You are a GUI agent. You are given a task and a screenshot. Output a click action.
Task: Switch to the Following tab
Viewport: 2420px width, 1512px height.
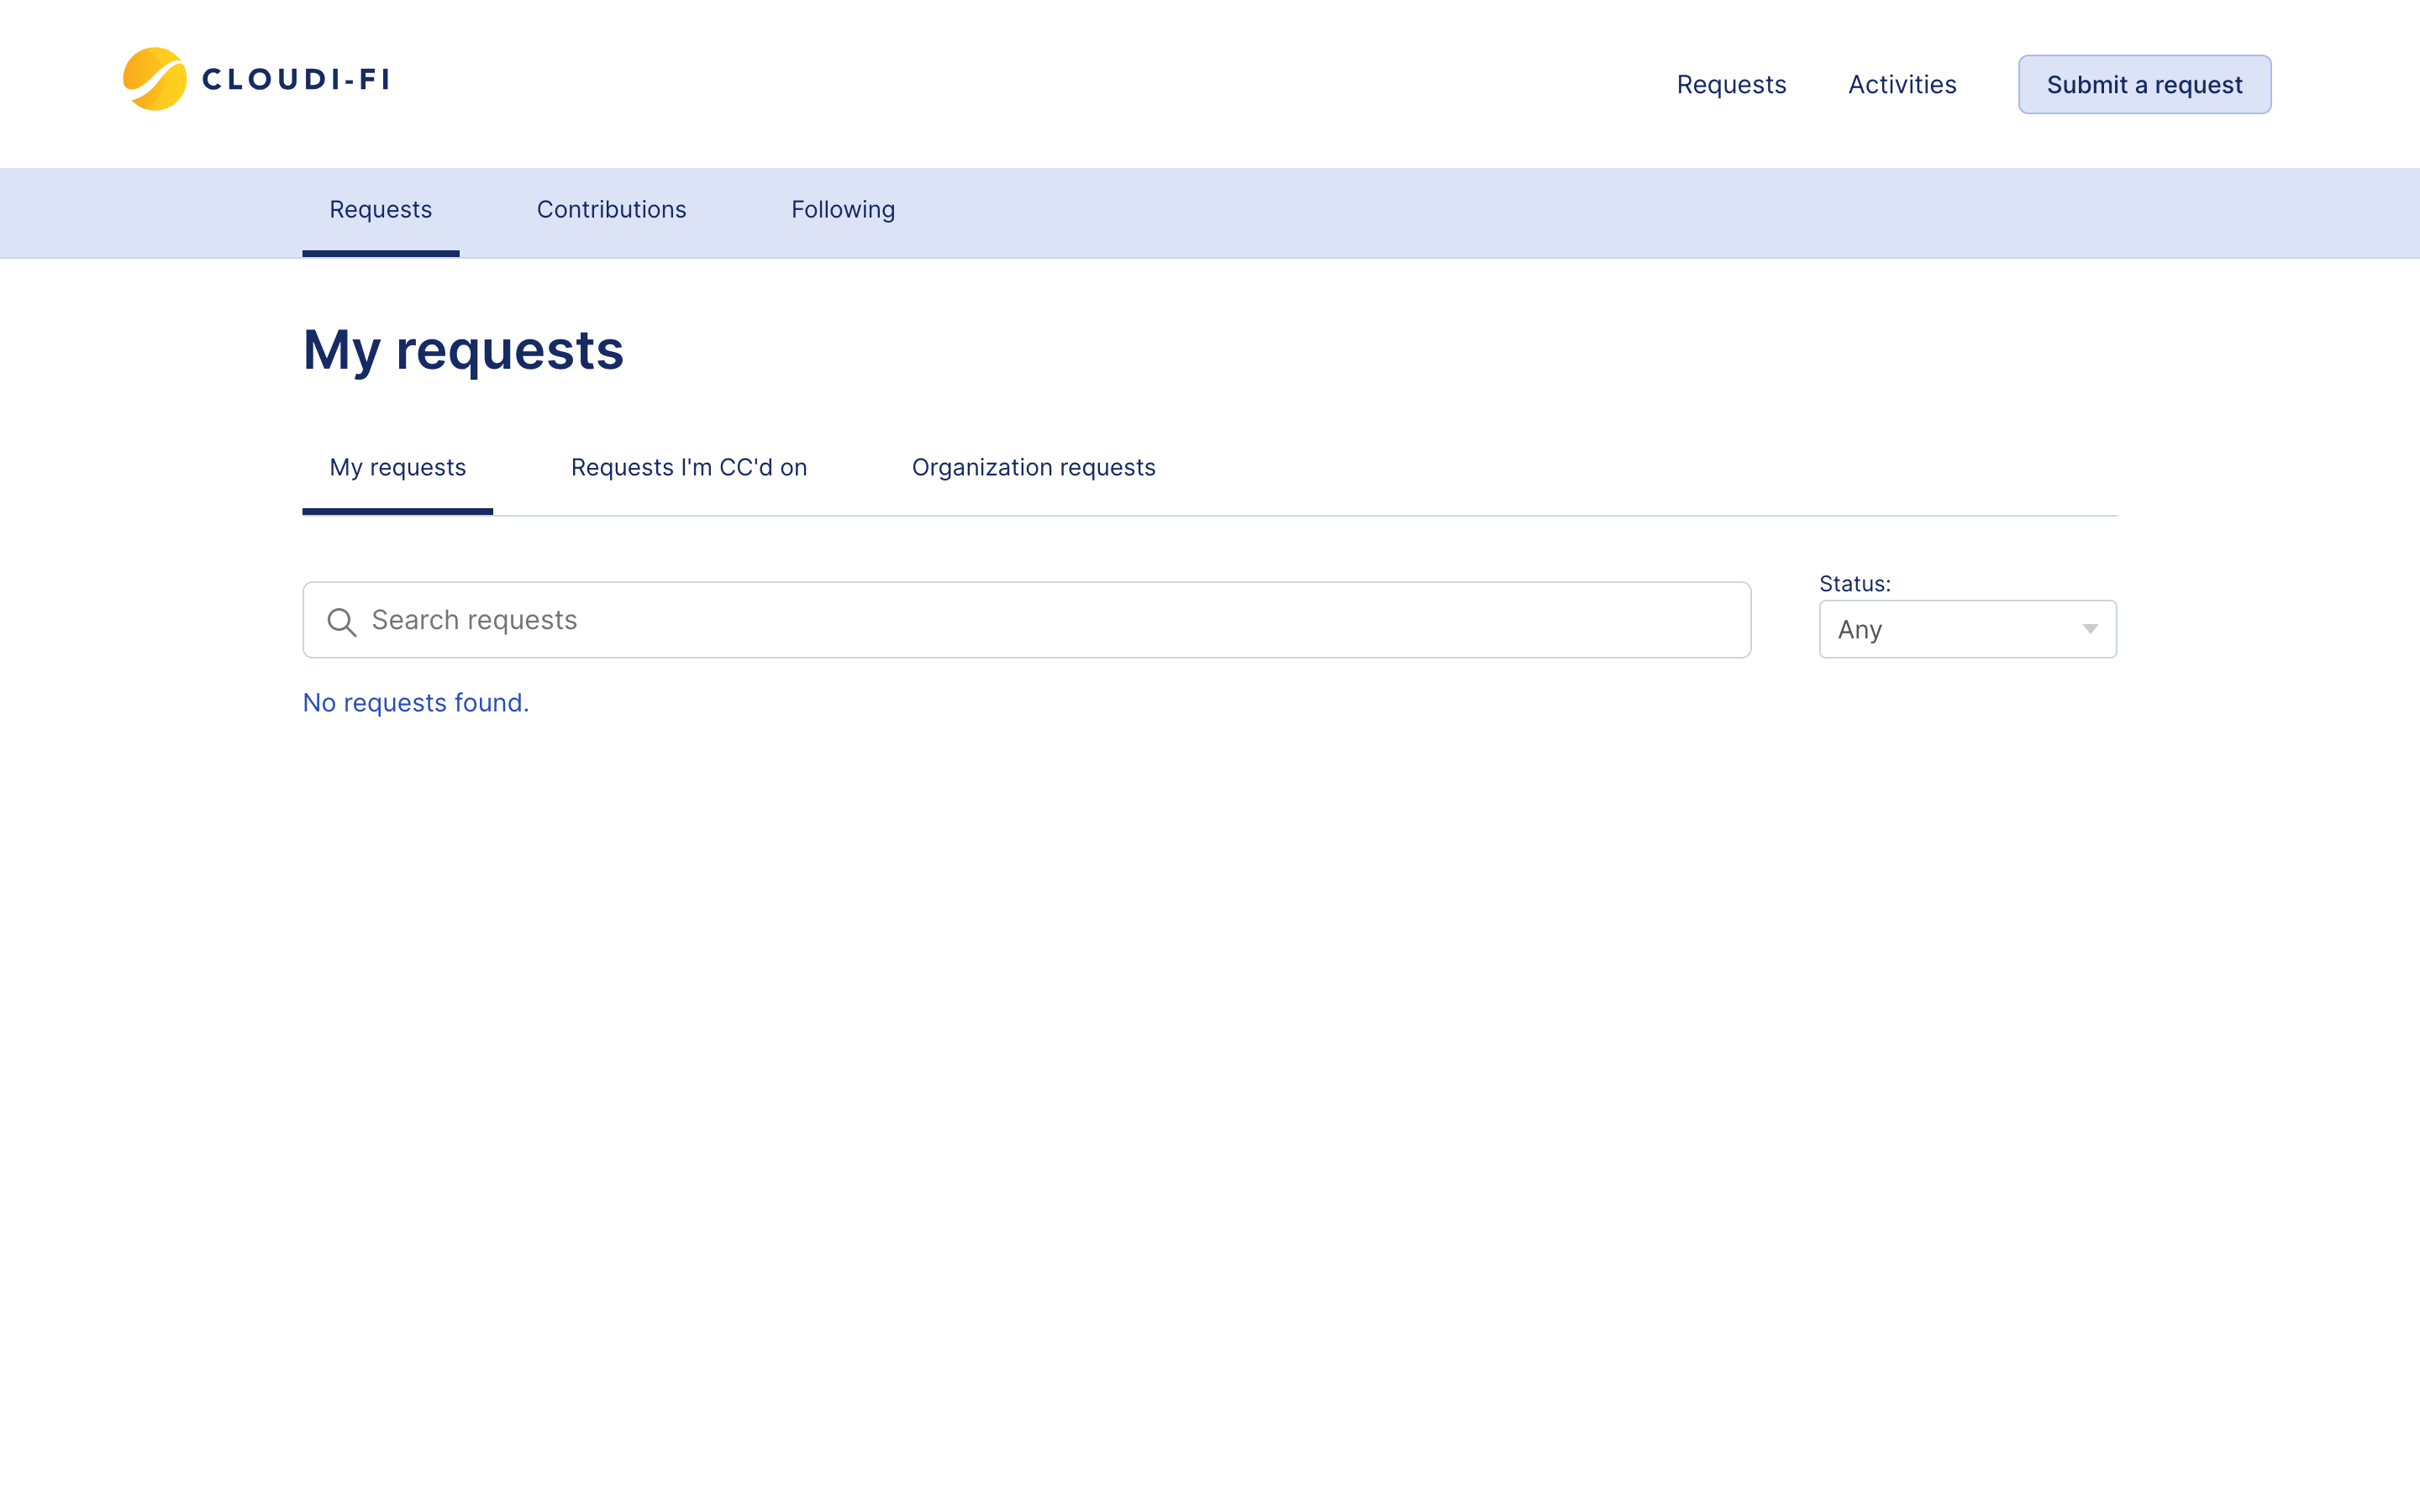pos(842,210)
